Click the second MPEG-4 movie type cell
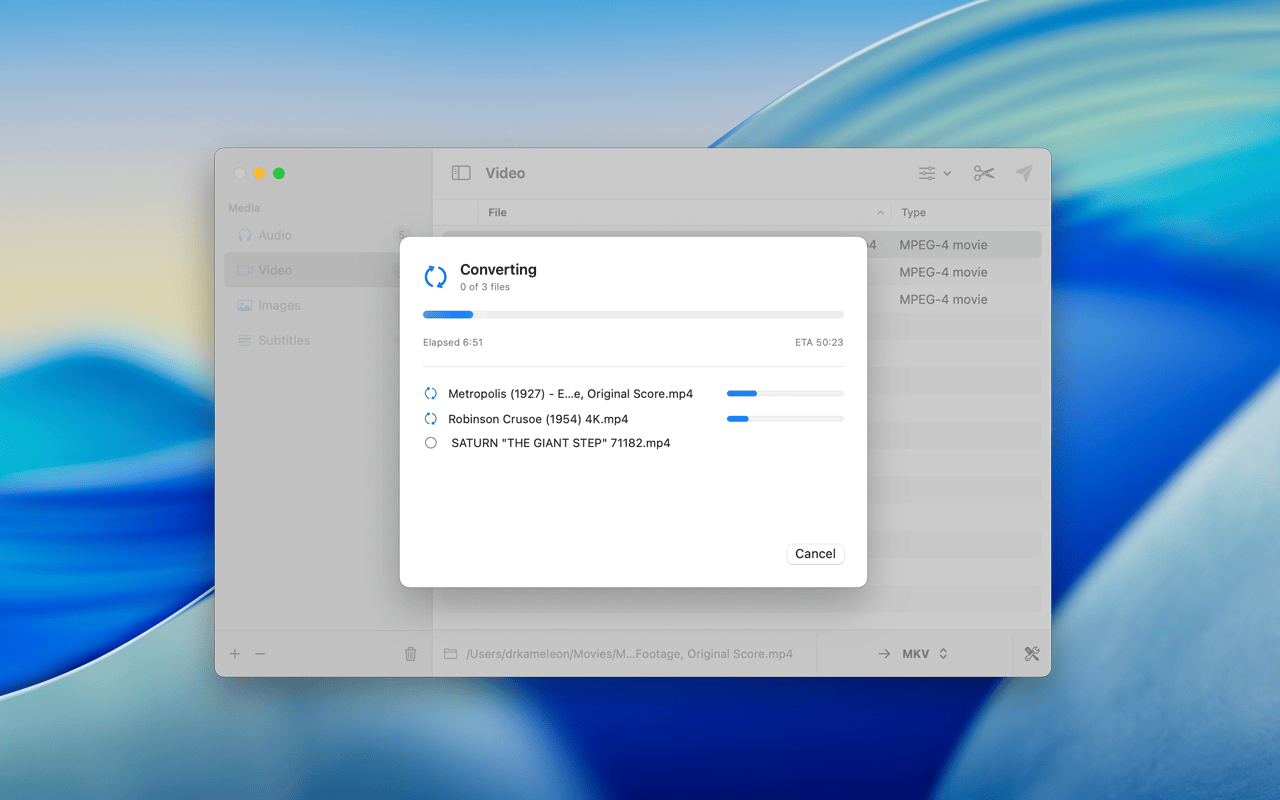 pos(943,272)
